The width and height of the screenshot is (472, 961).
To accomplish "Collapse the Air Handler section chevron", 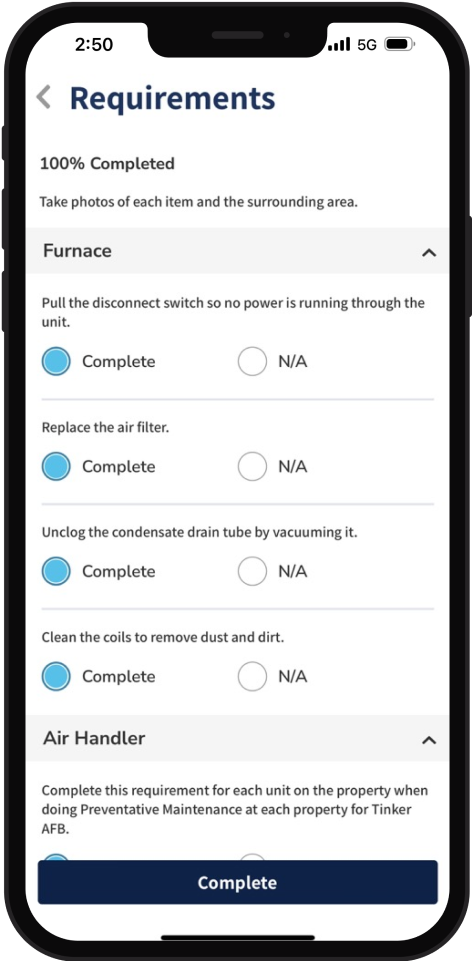I will click(429, 740).
